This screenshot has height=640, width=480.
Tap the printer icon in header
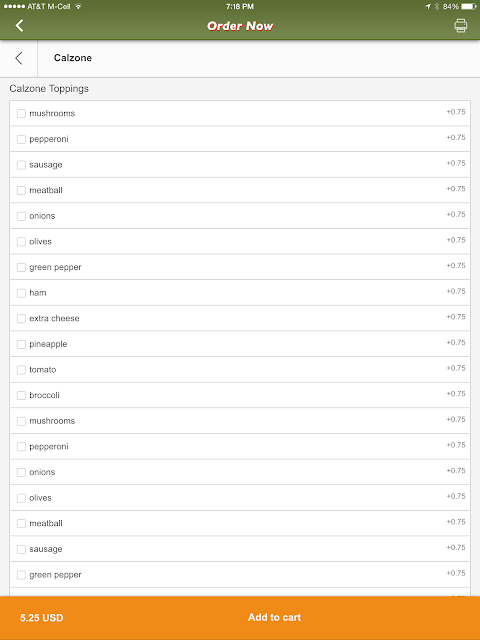pos(460,26)
